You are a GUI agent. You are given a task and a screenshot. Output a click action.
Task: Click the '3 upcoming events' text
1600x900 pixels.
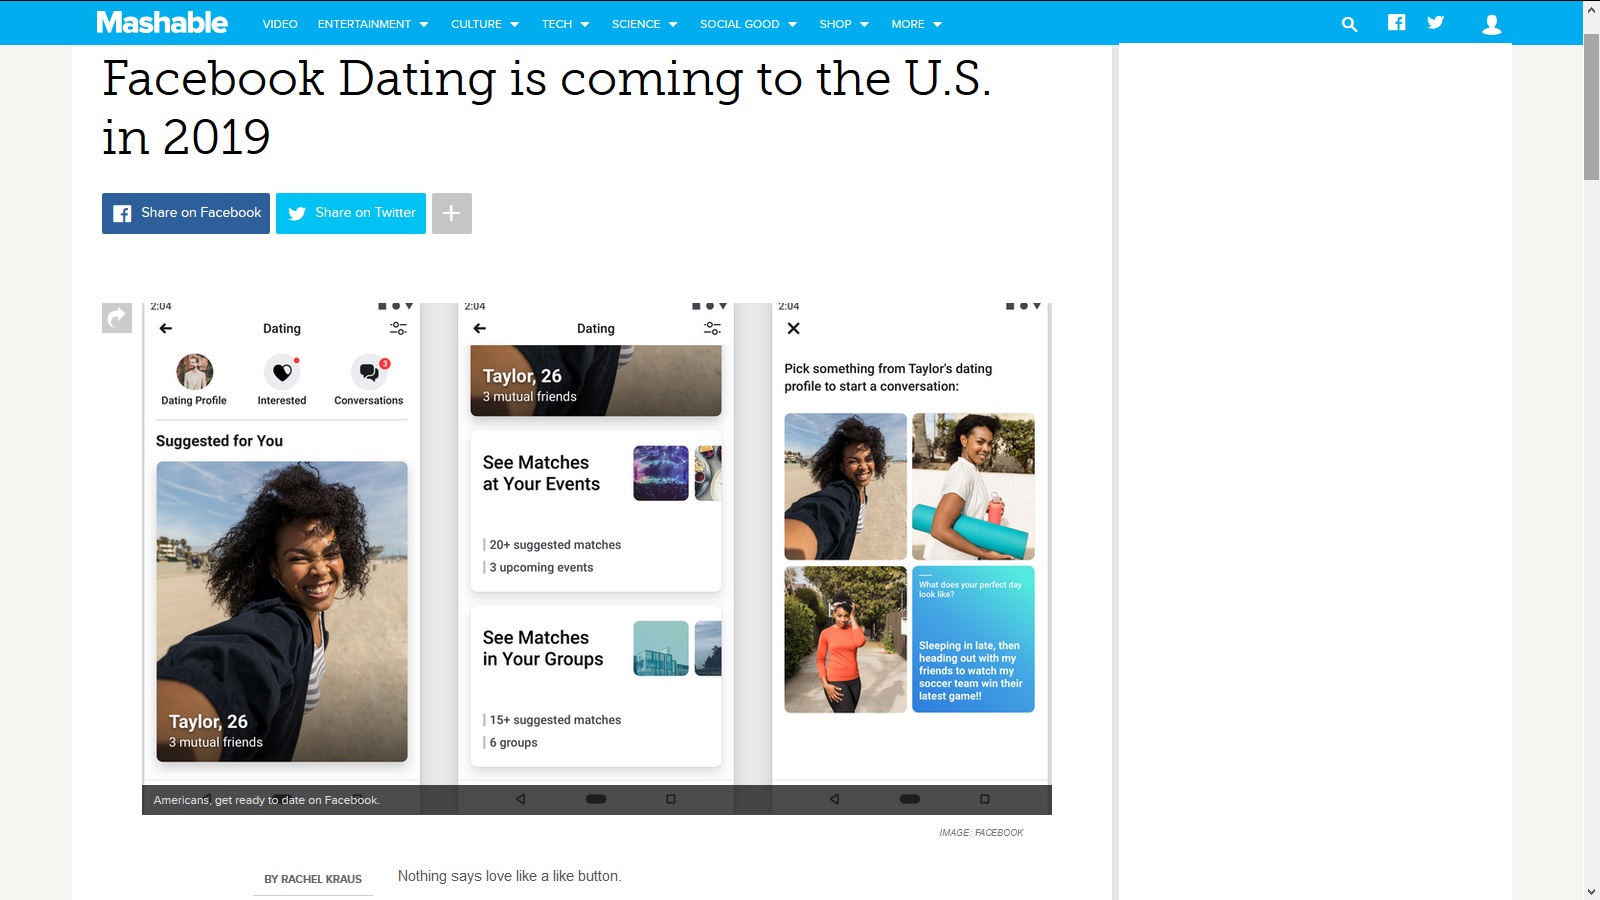pos(541,568)
